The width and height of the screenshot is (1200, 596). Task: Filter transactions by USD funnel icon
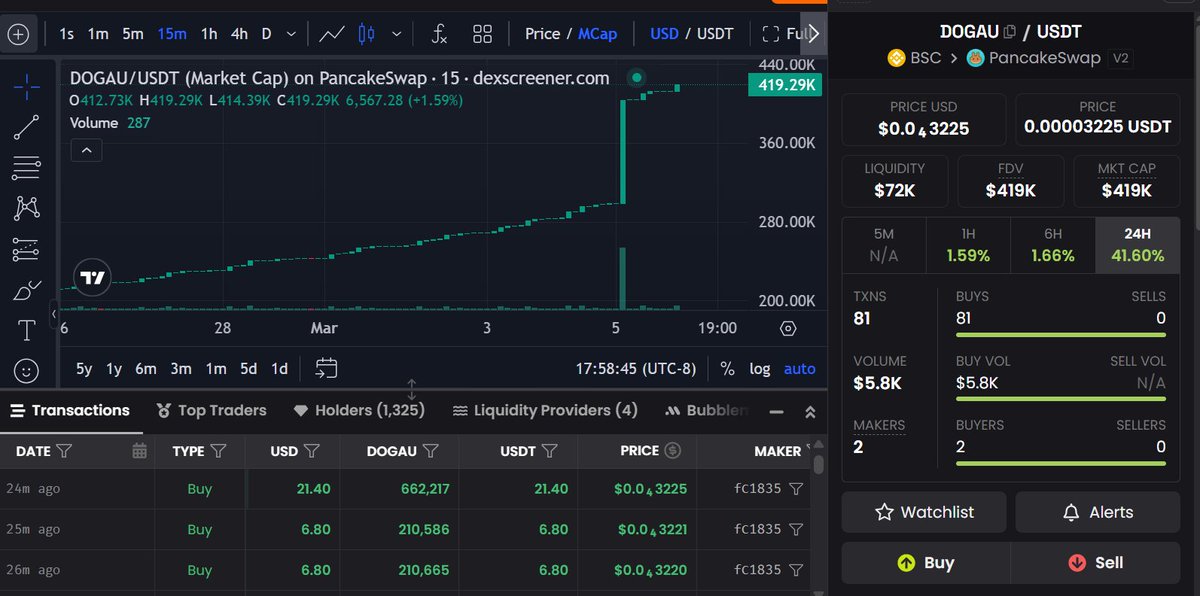click(312, 451)
